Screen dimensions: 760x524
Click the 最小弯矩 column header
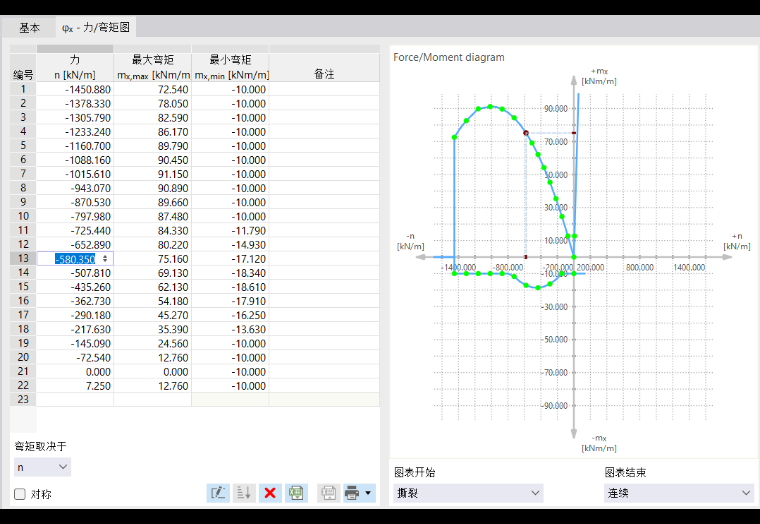pos(231,67)
